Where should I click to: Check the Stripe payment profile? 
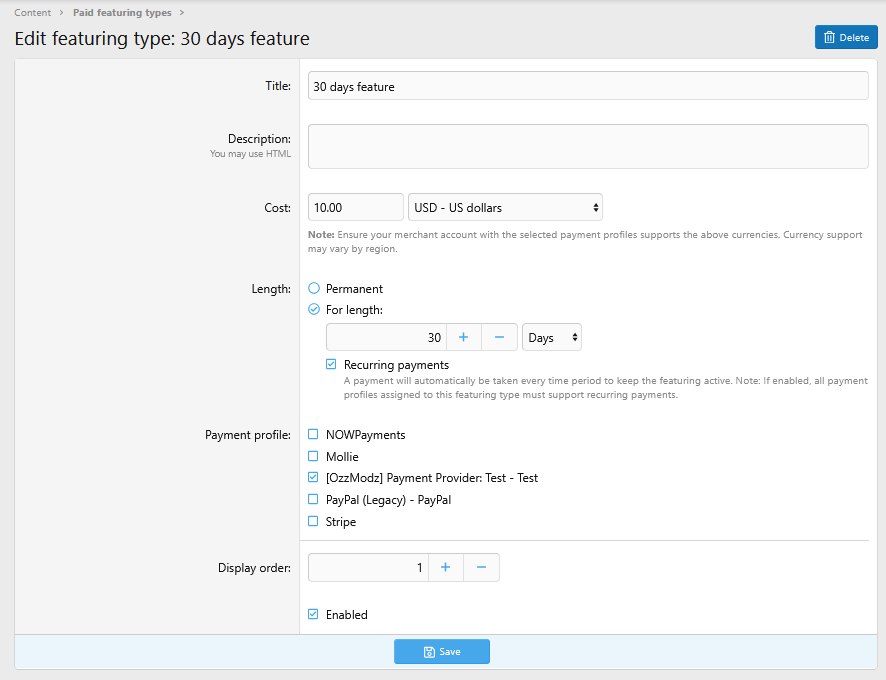point(313,521)
